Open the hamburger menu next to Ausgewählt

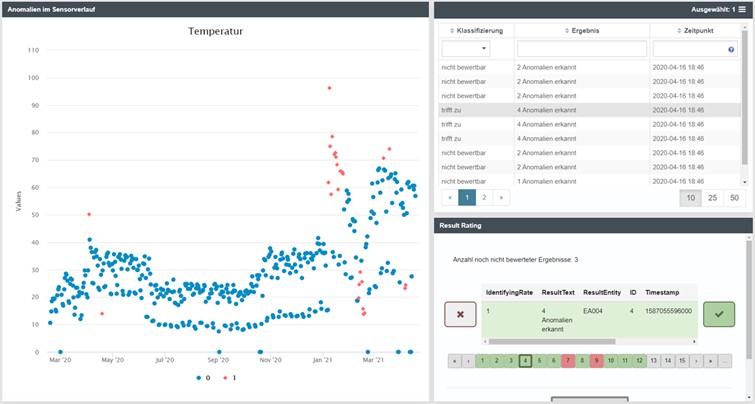(742, 9)
